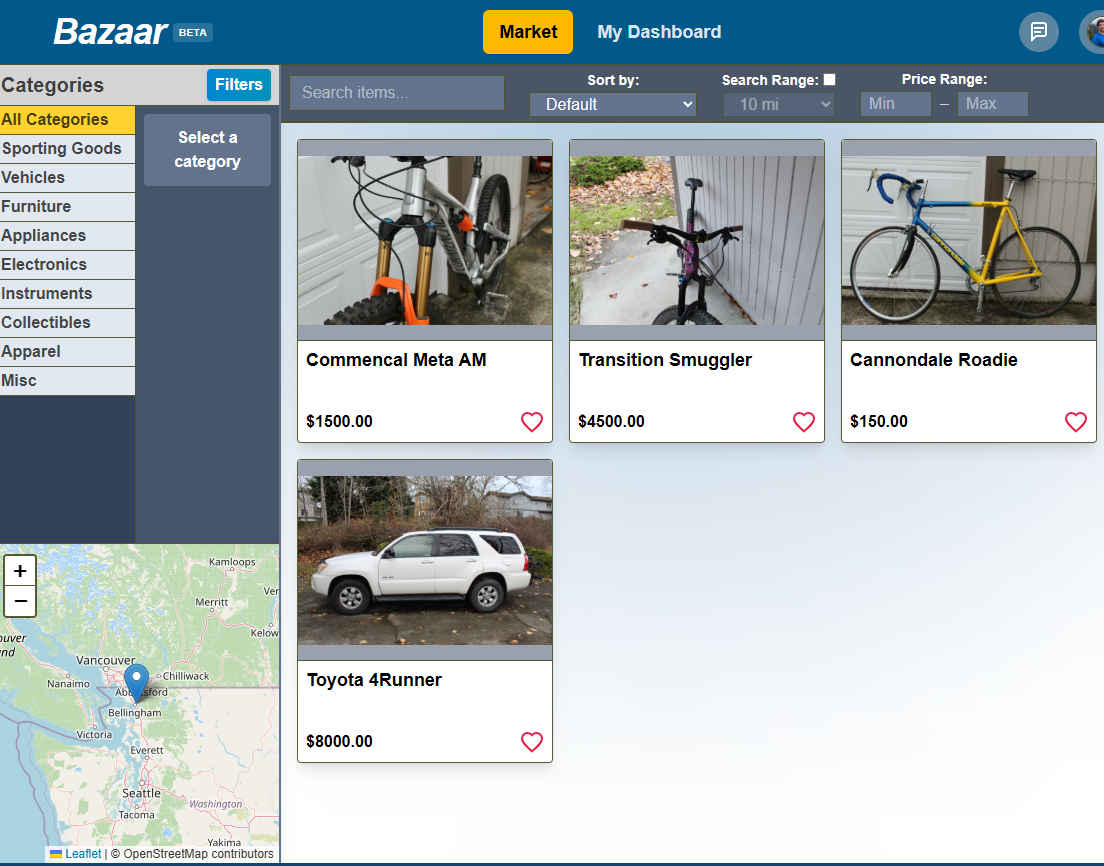The height and width of the screenshot is (866, 1104).
Task: Click the Filters button
Action: (x=238, y=85)
